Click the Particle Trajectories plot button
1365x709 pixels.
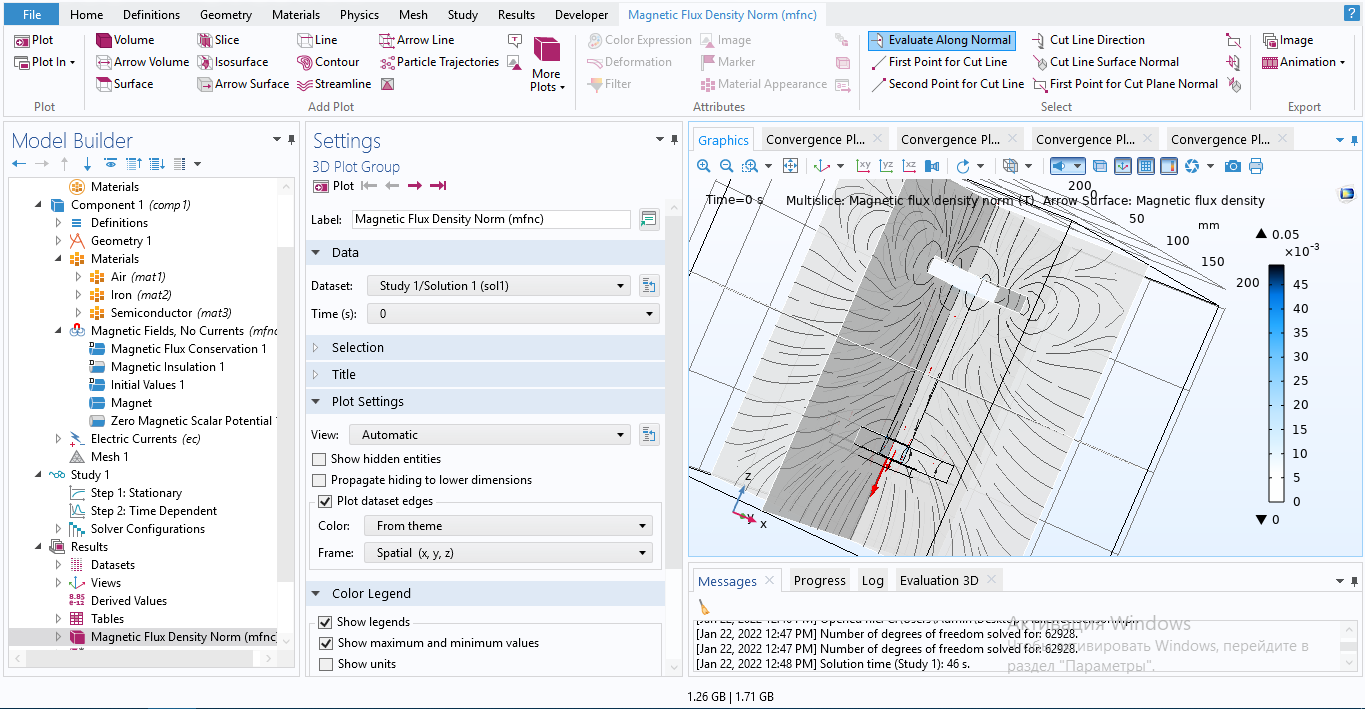pyautogui.click(x=438, y=62)
